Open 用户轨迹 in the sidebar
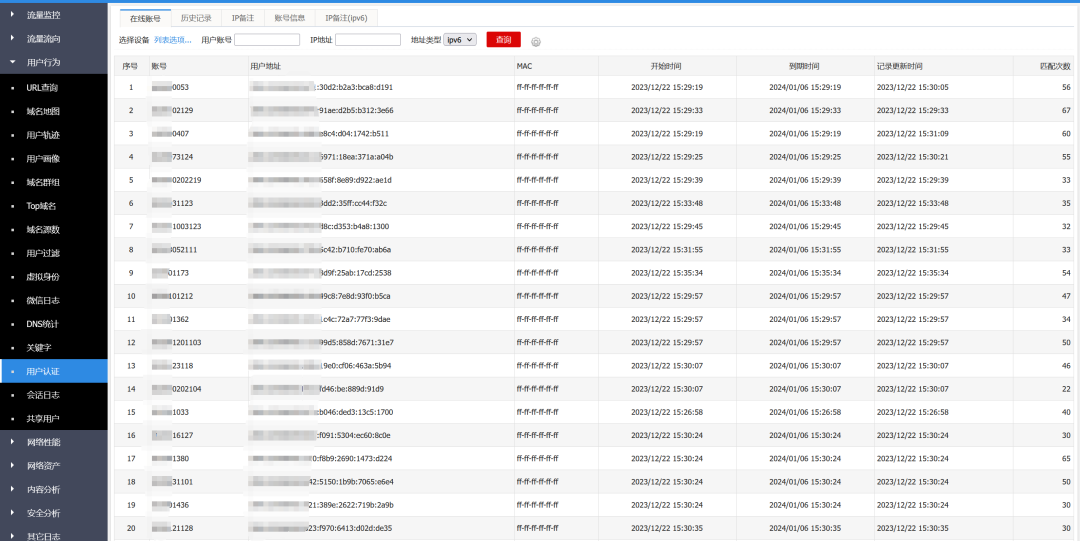The height and width of the screenshot is (541, 1080). [54, 135]
